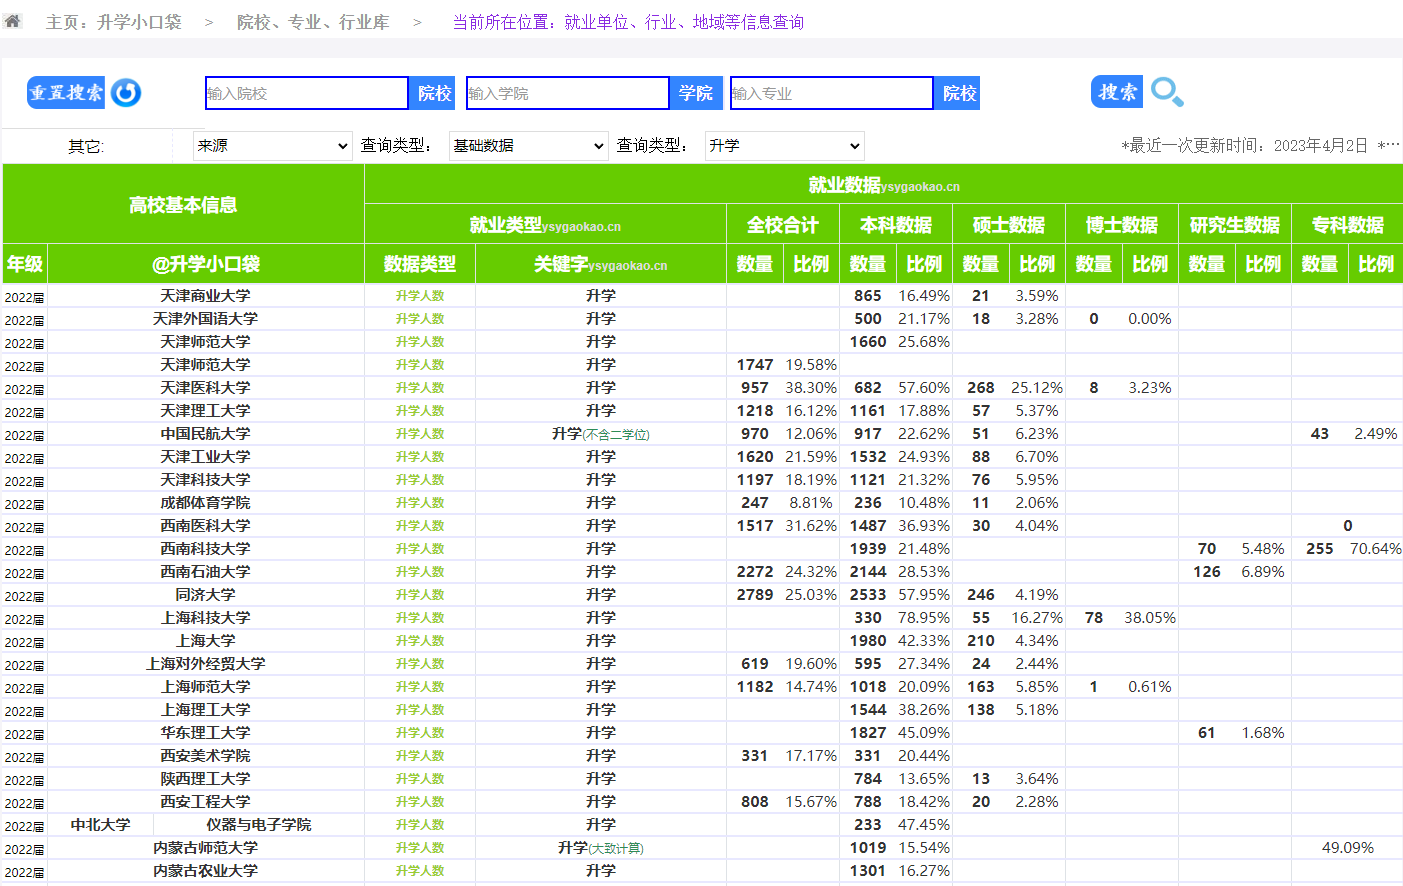Screen dimensions: 1403x886
Task: Click the 院校 button beside school input
Action: (434, 93)
